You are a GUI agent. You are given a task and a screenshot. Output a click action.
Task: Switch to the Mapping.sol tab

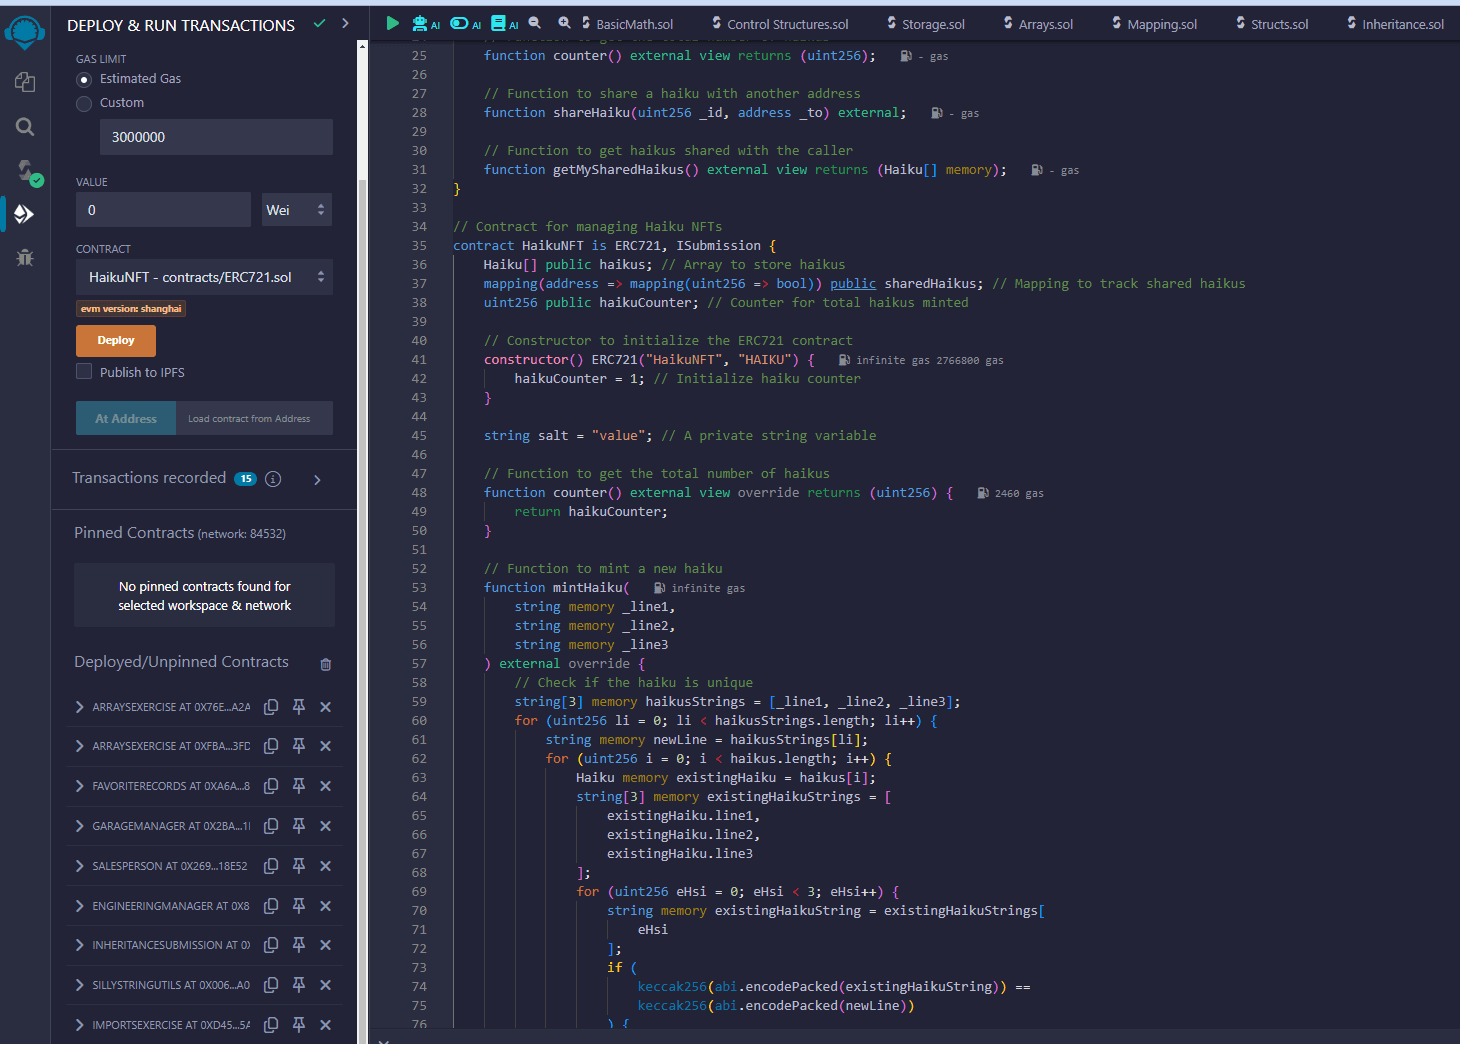[x=1155, y=24]
